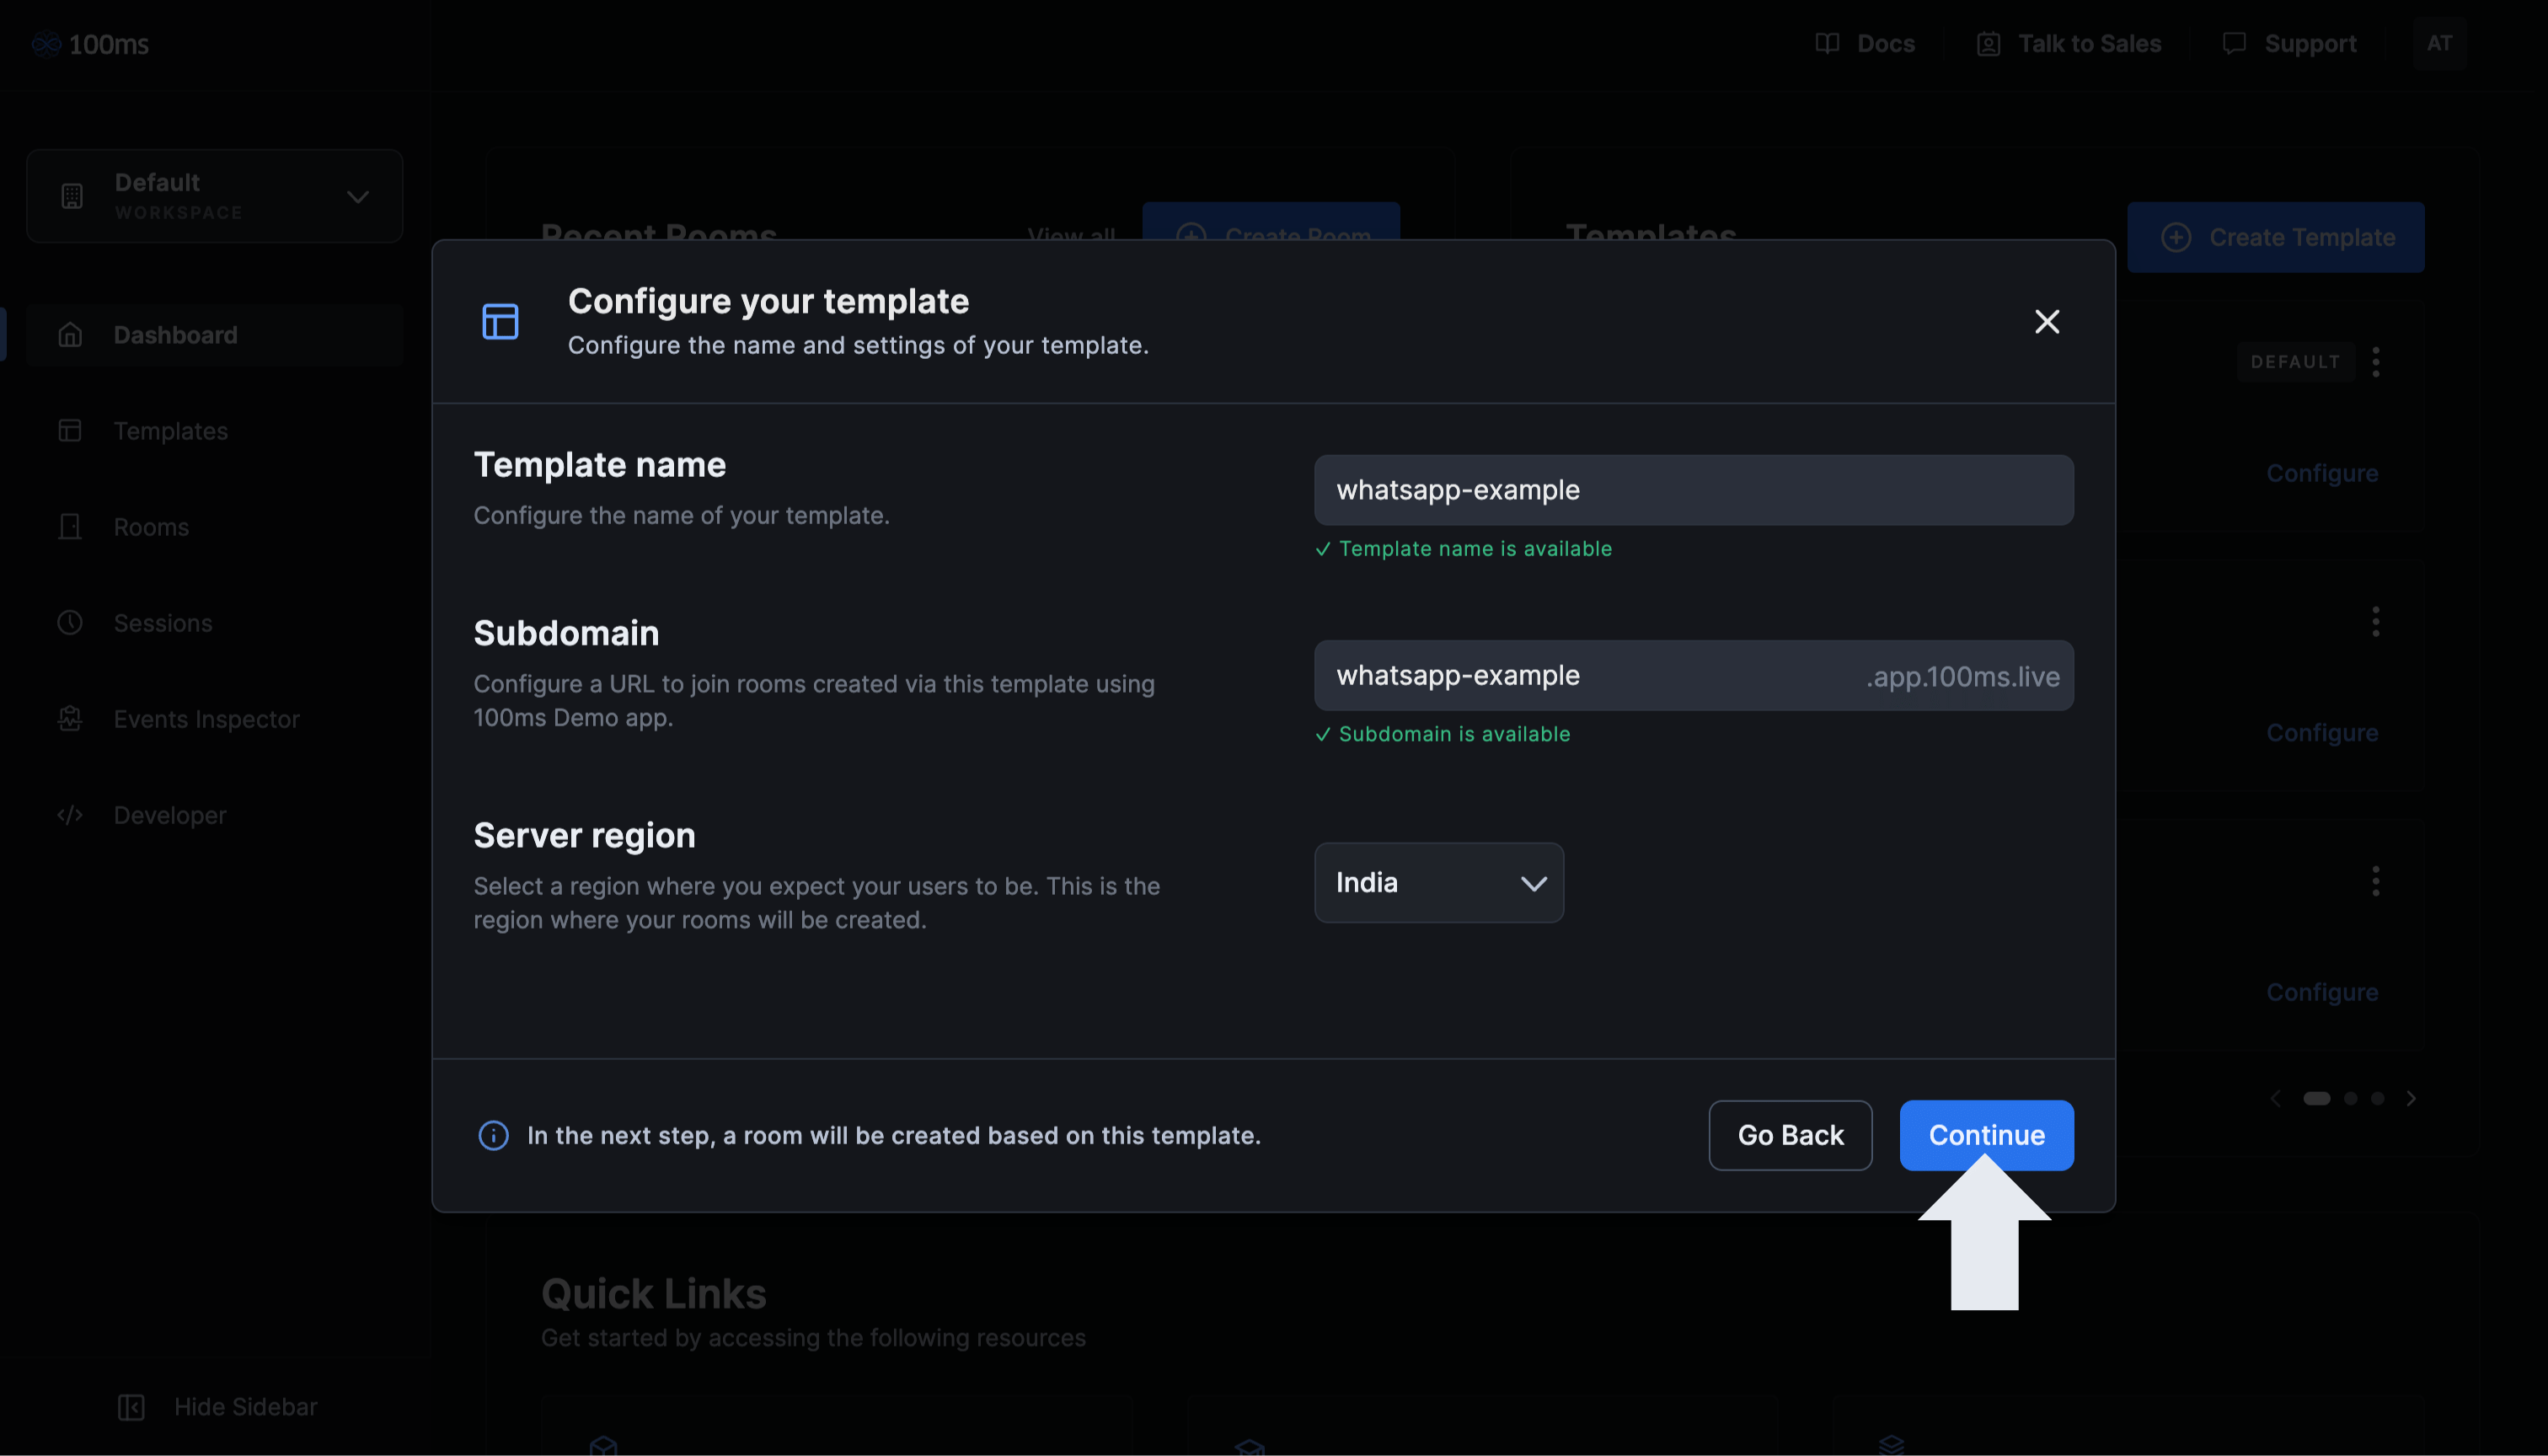Viewport: 2548px width, 1456px height.
Task: Close the Configure your template dialog
Action: (2047, 321)
